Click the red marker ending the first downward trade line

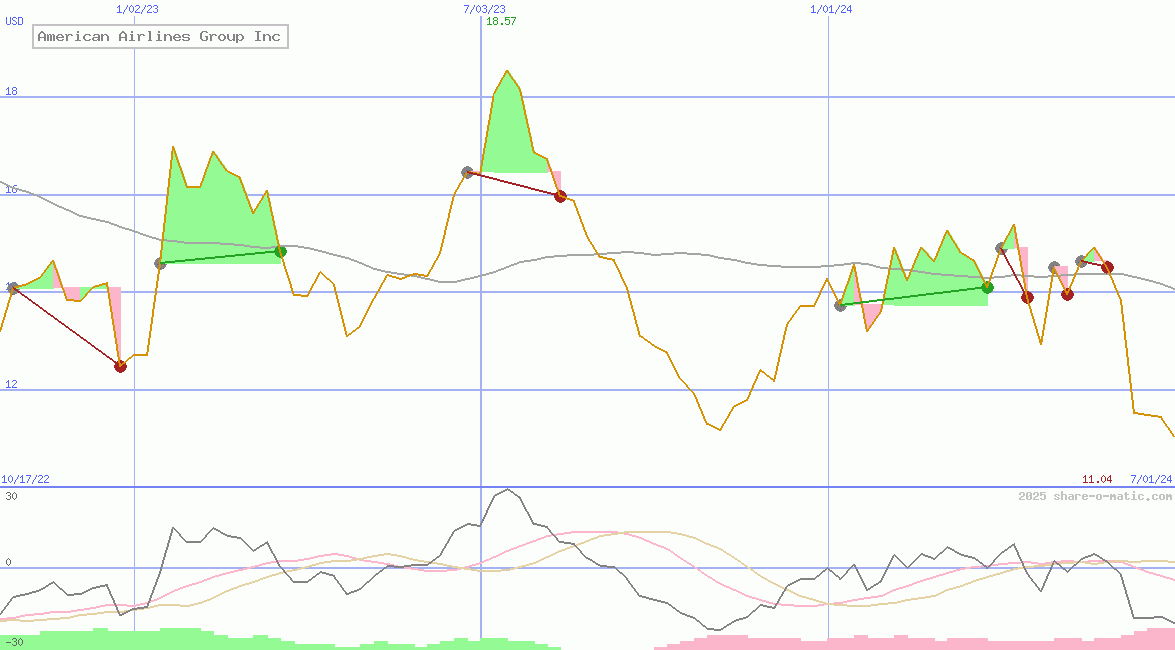(x=120, y=366)
